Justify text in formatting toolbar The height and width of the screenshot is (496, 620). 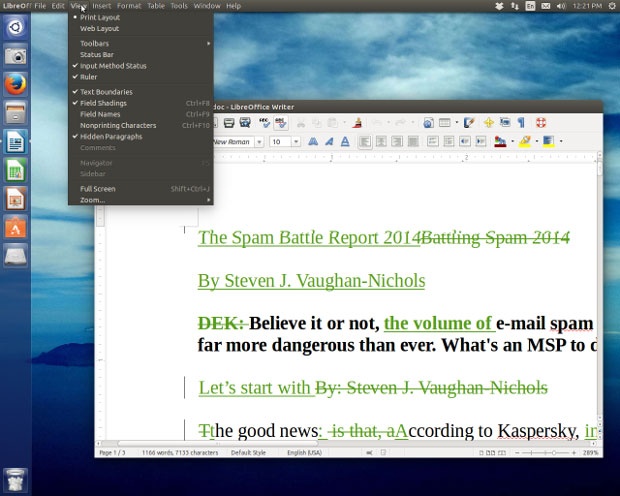tap(413, 142)
